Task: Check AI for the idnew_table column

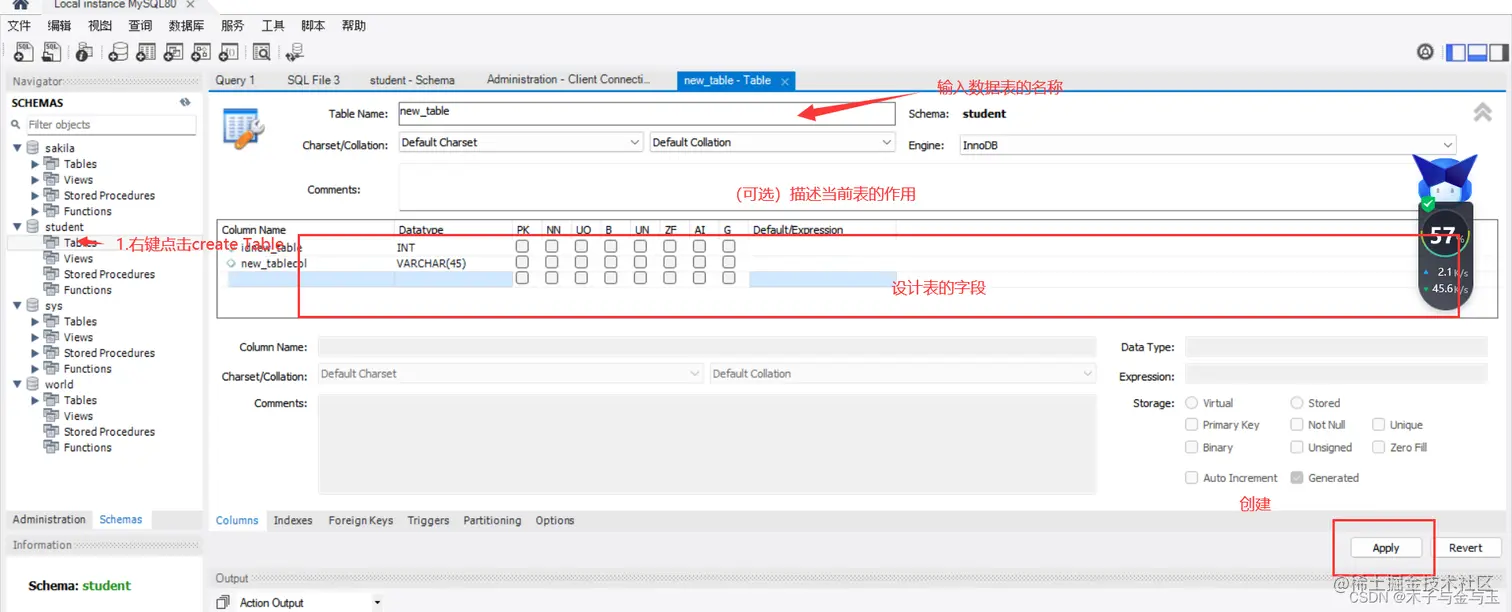Action: (699, 246)
